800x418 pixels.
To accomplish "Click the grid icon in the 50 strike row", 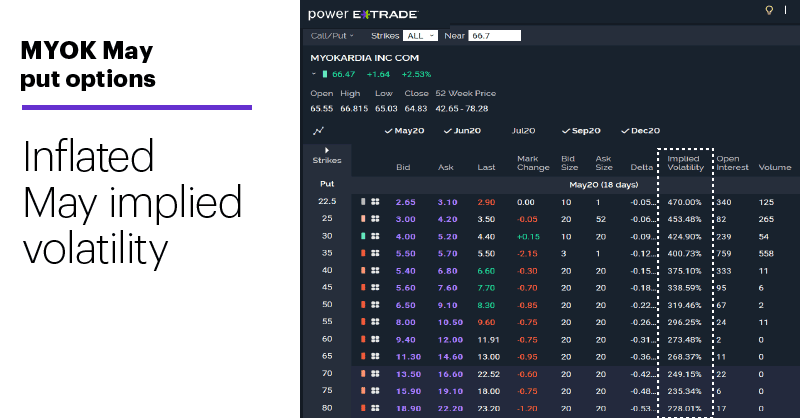I will 375,305.
